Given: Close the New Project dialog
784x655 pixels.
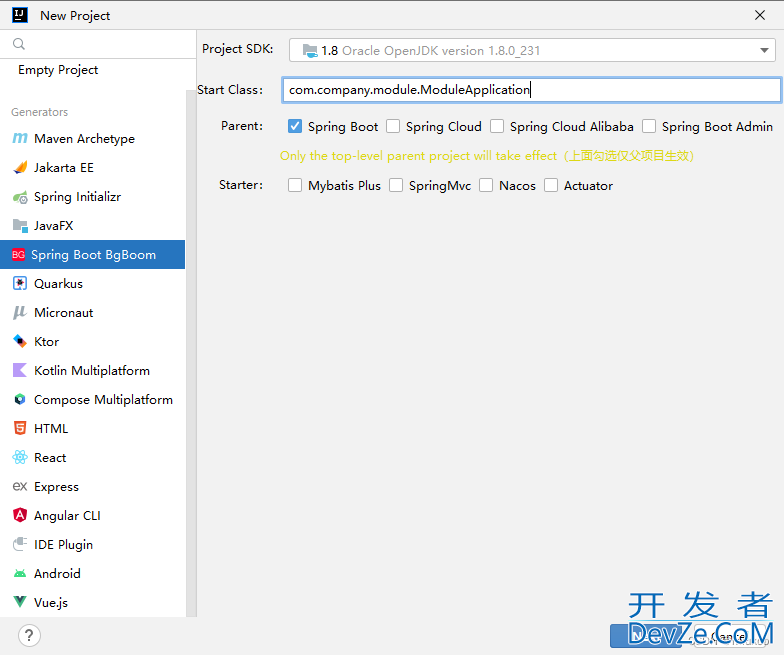Looking at the screenshot, I should click(x=760, y=15).
